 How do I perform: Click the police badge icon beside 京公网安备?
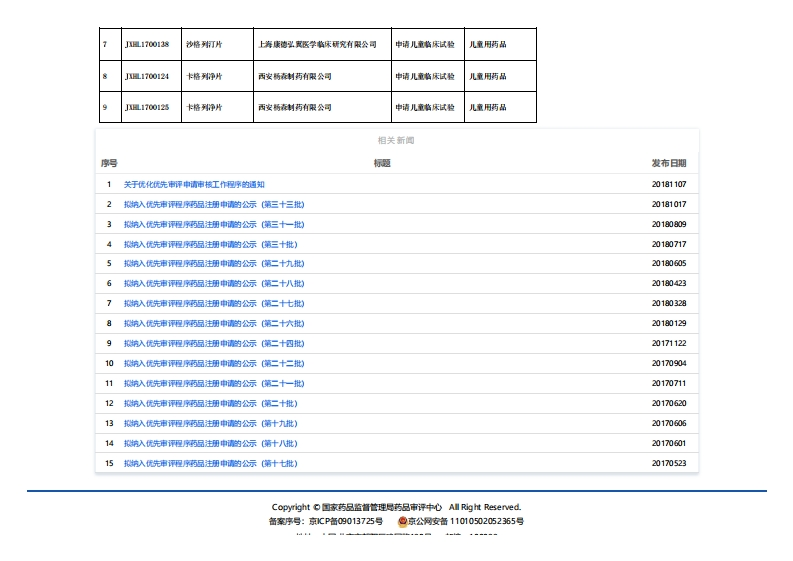pos(403,521)
